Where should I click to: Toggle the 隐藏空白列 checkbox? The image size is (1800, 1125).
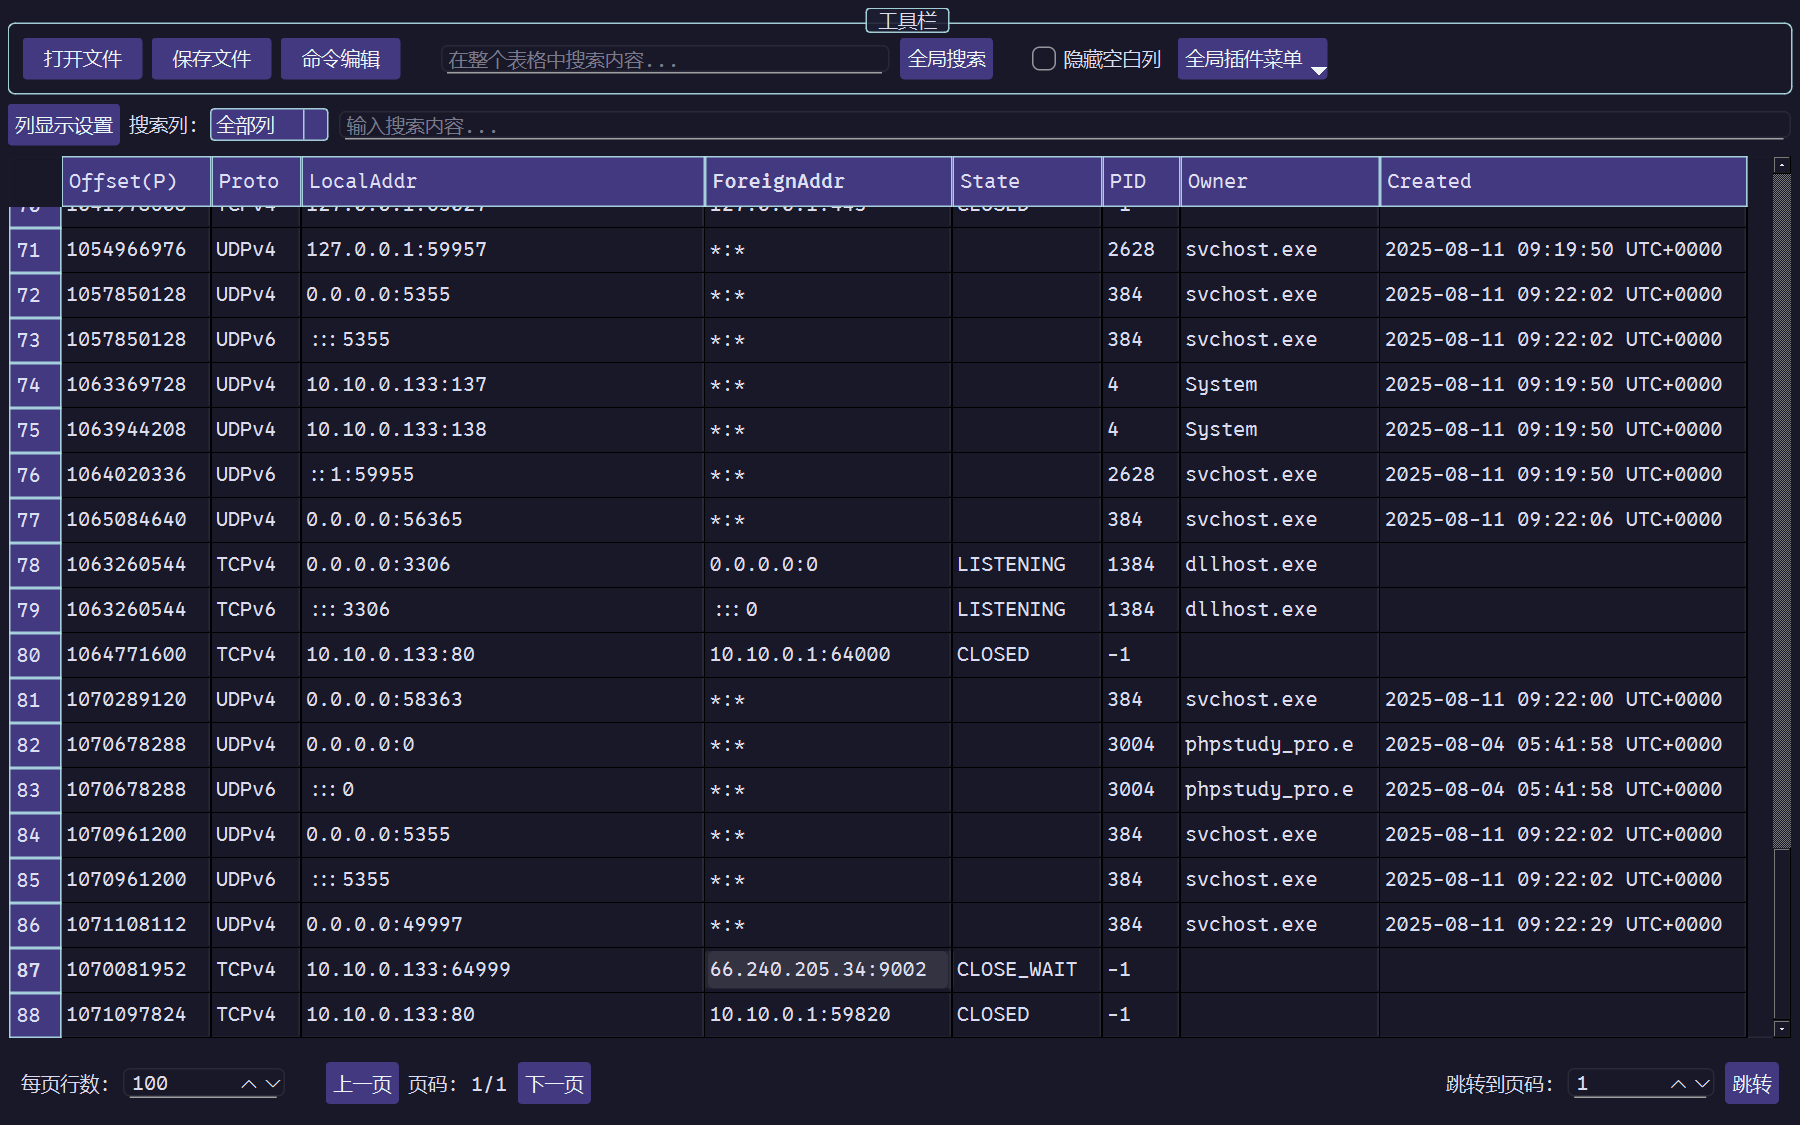(1043, 59)
